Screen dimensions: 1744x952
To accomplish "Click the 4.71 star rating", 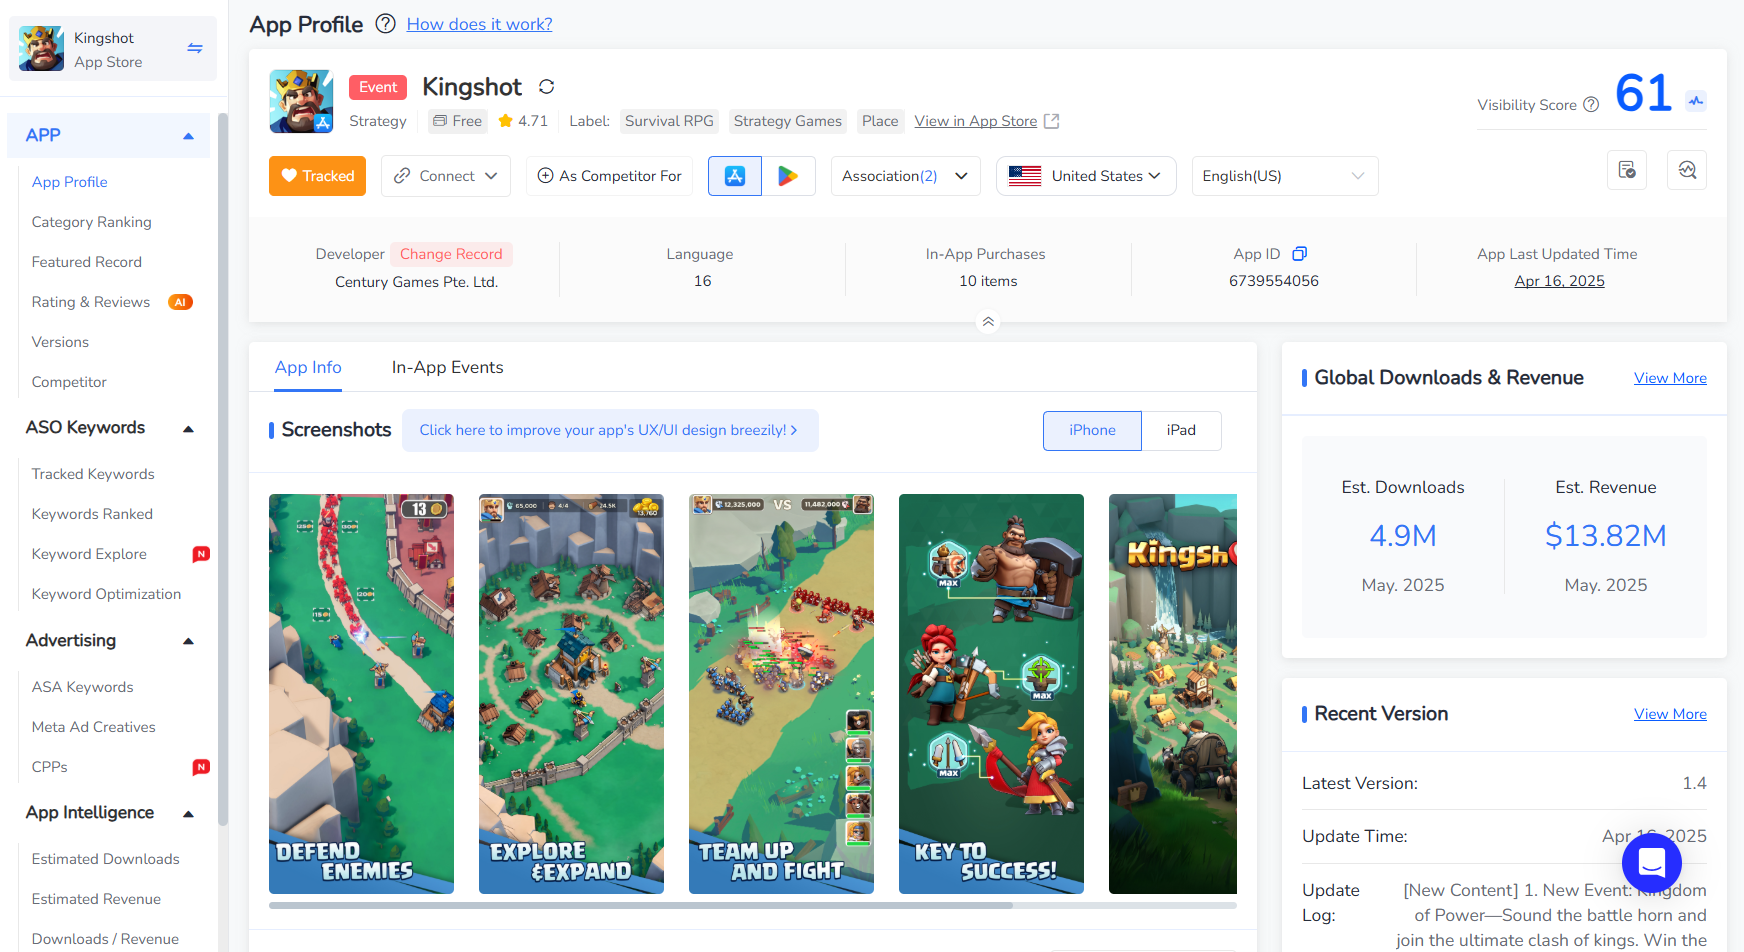I will click(x=523, y=121).
